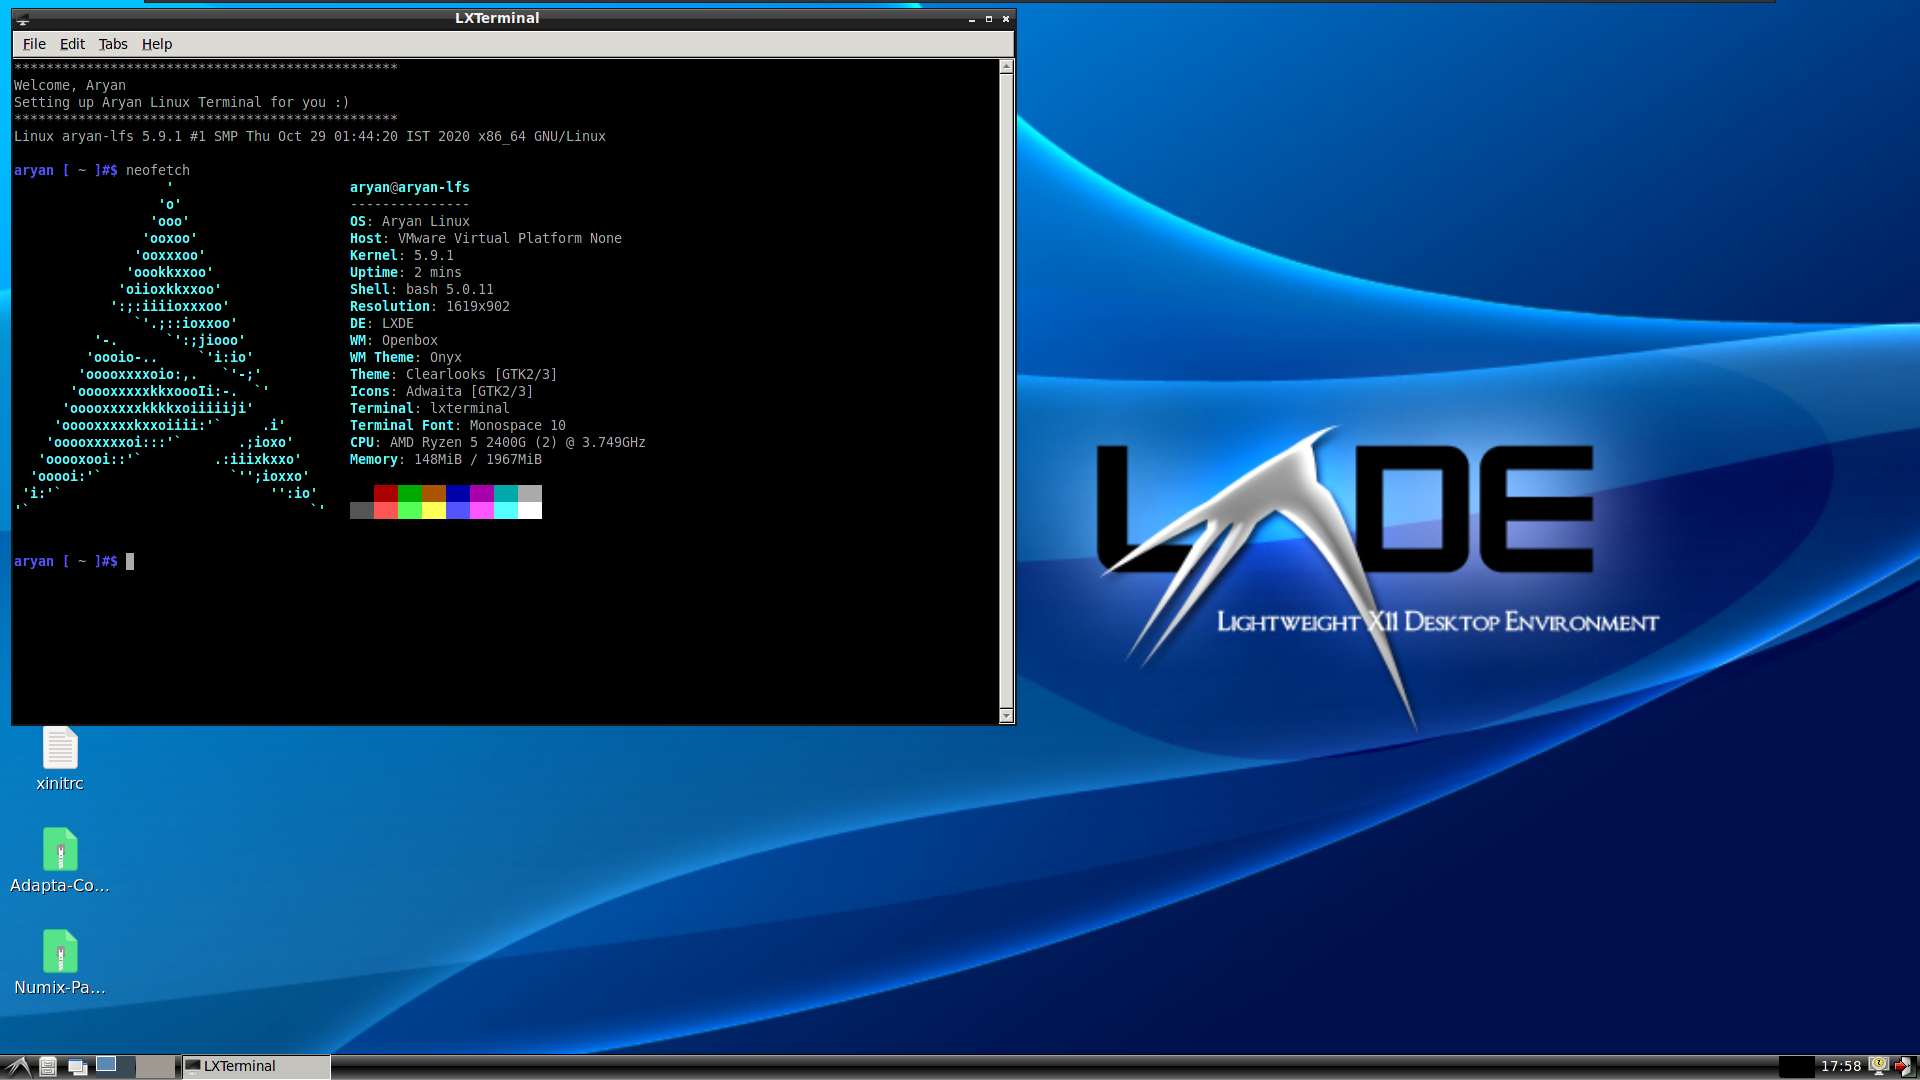Select the xinitrc desktop file
Screen dimensions: 1920x1080
pos(60,759)
